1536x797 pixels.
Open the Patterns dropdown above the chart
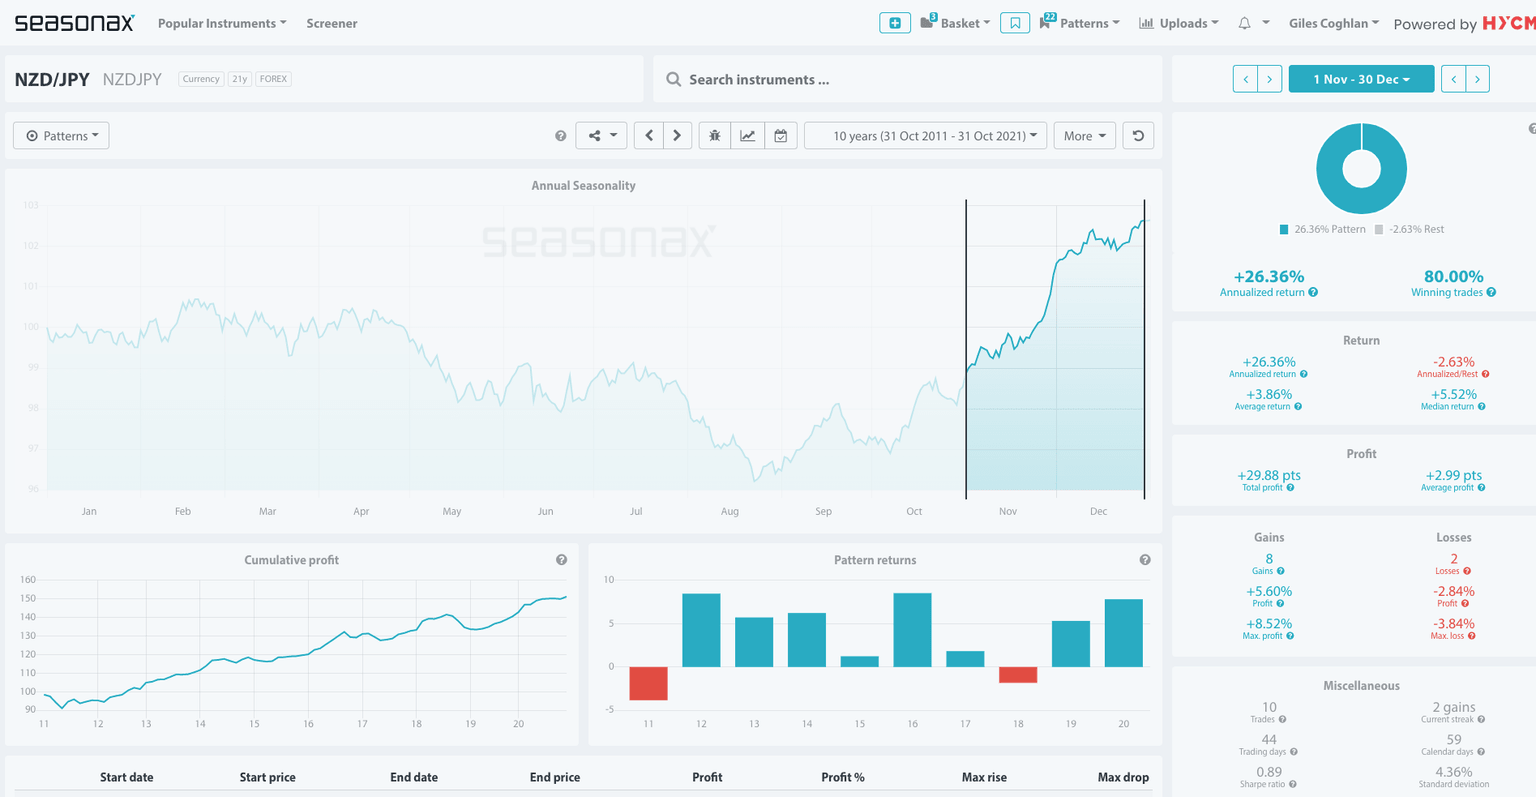61,136
